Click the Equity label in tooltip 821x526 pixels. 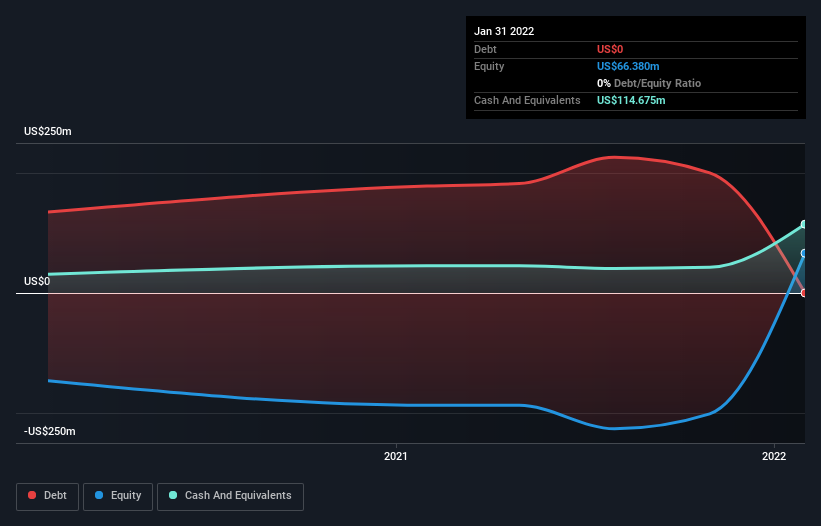[489, 66]
